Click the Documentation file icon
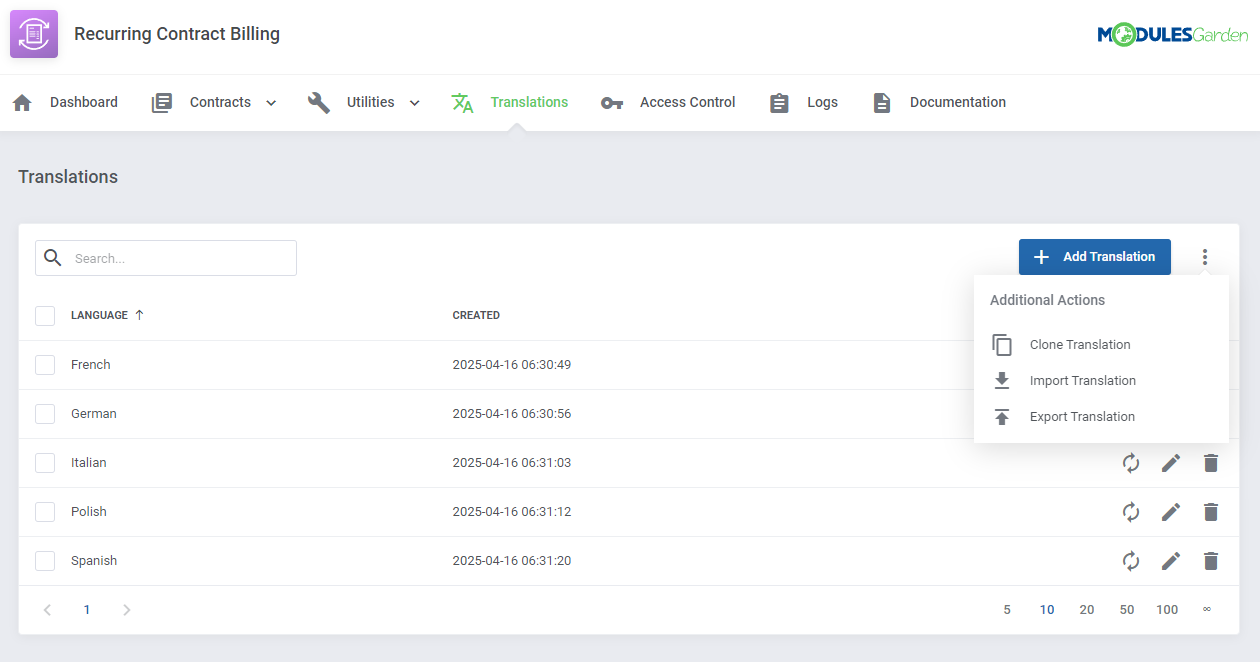Viewport: 1260px width, 662px height. tap(881, 102)
